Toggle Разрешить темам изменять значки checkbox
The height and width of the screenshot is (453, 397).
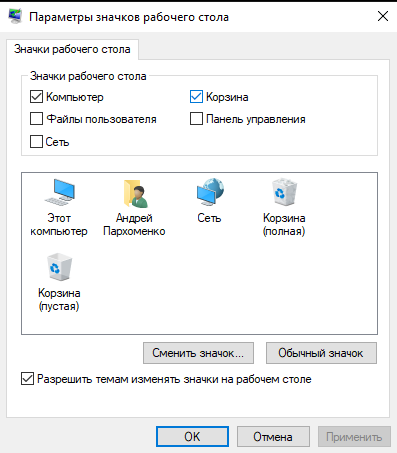(27, 379)
